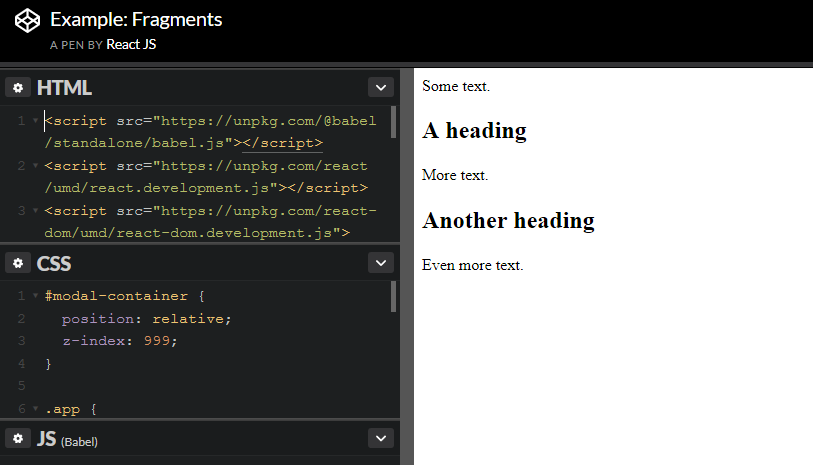Fold CSS .app rule arrow
Screen dimensions: 813x465
35,408
